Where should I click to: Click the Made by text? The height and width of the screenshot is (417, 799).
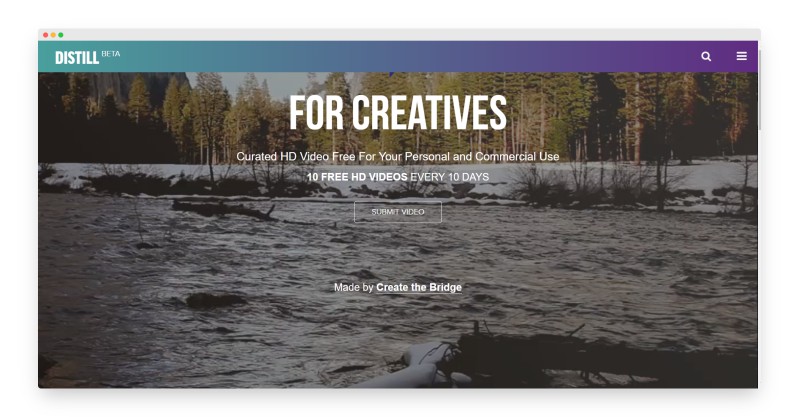coord(354,288)
